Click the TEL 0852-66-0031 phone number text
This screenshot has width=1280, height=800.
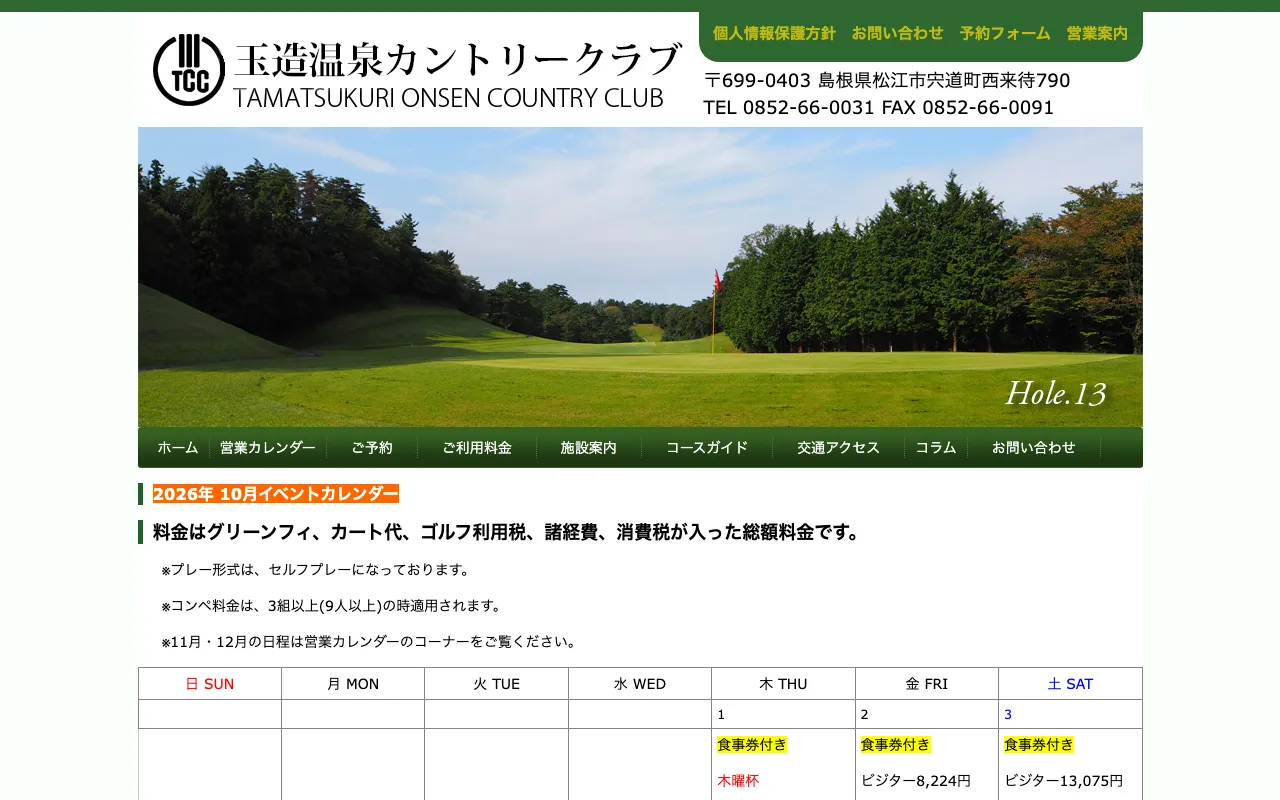click(789, 107)
